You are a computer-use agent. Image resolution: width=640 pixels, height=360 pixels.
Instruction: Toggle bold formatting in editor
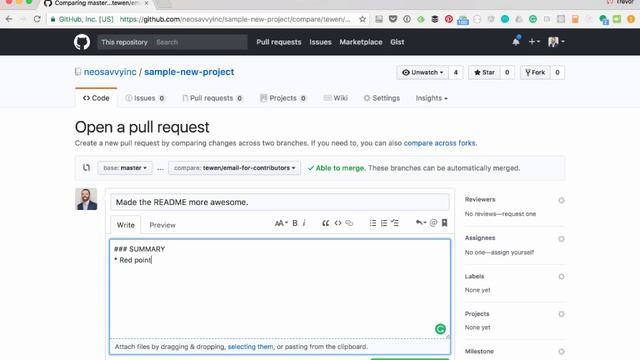click(x=295, y=223)
